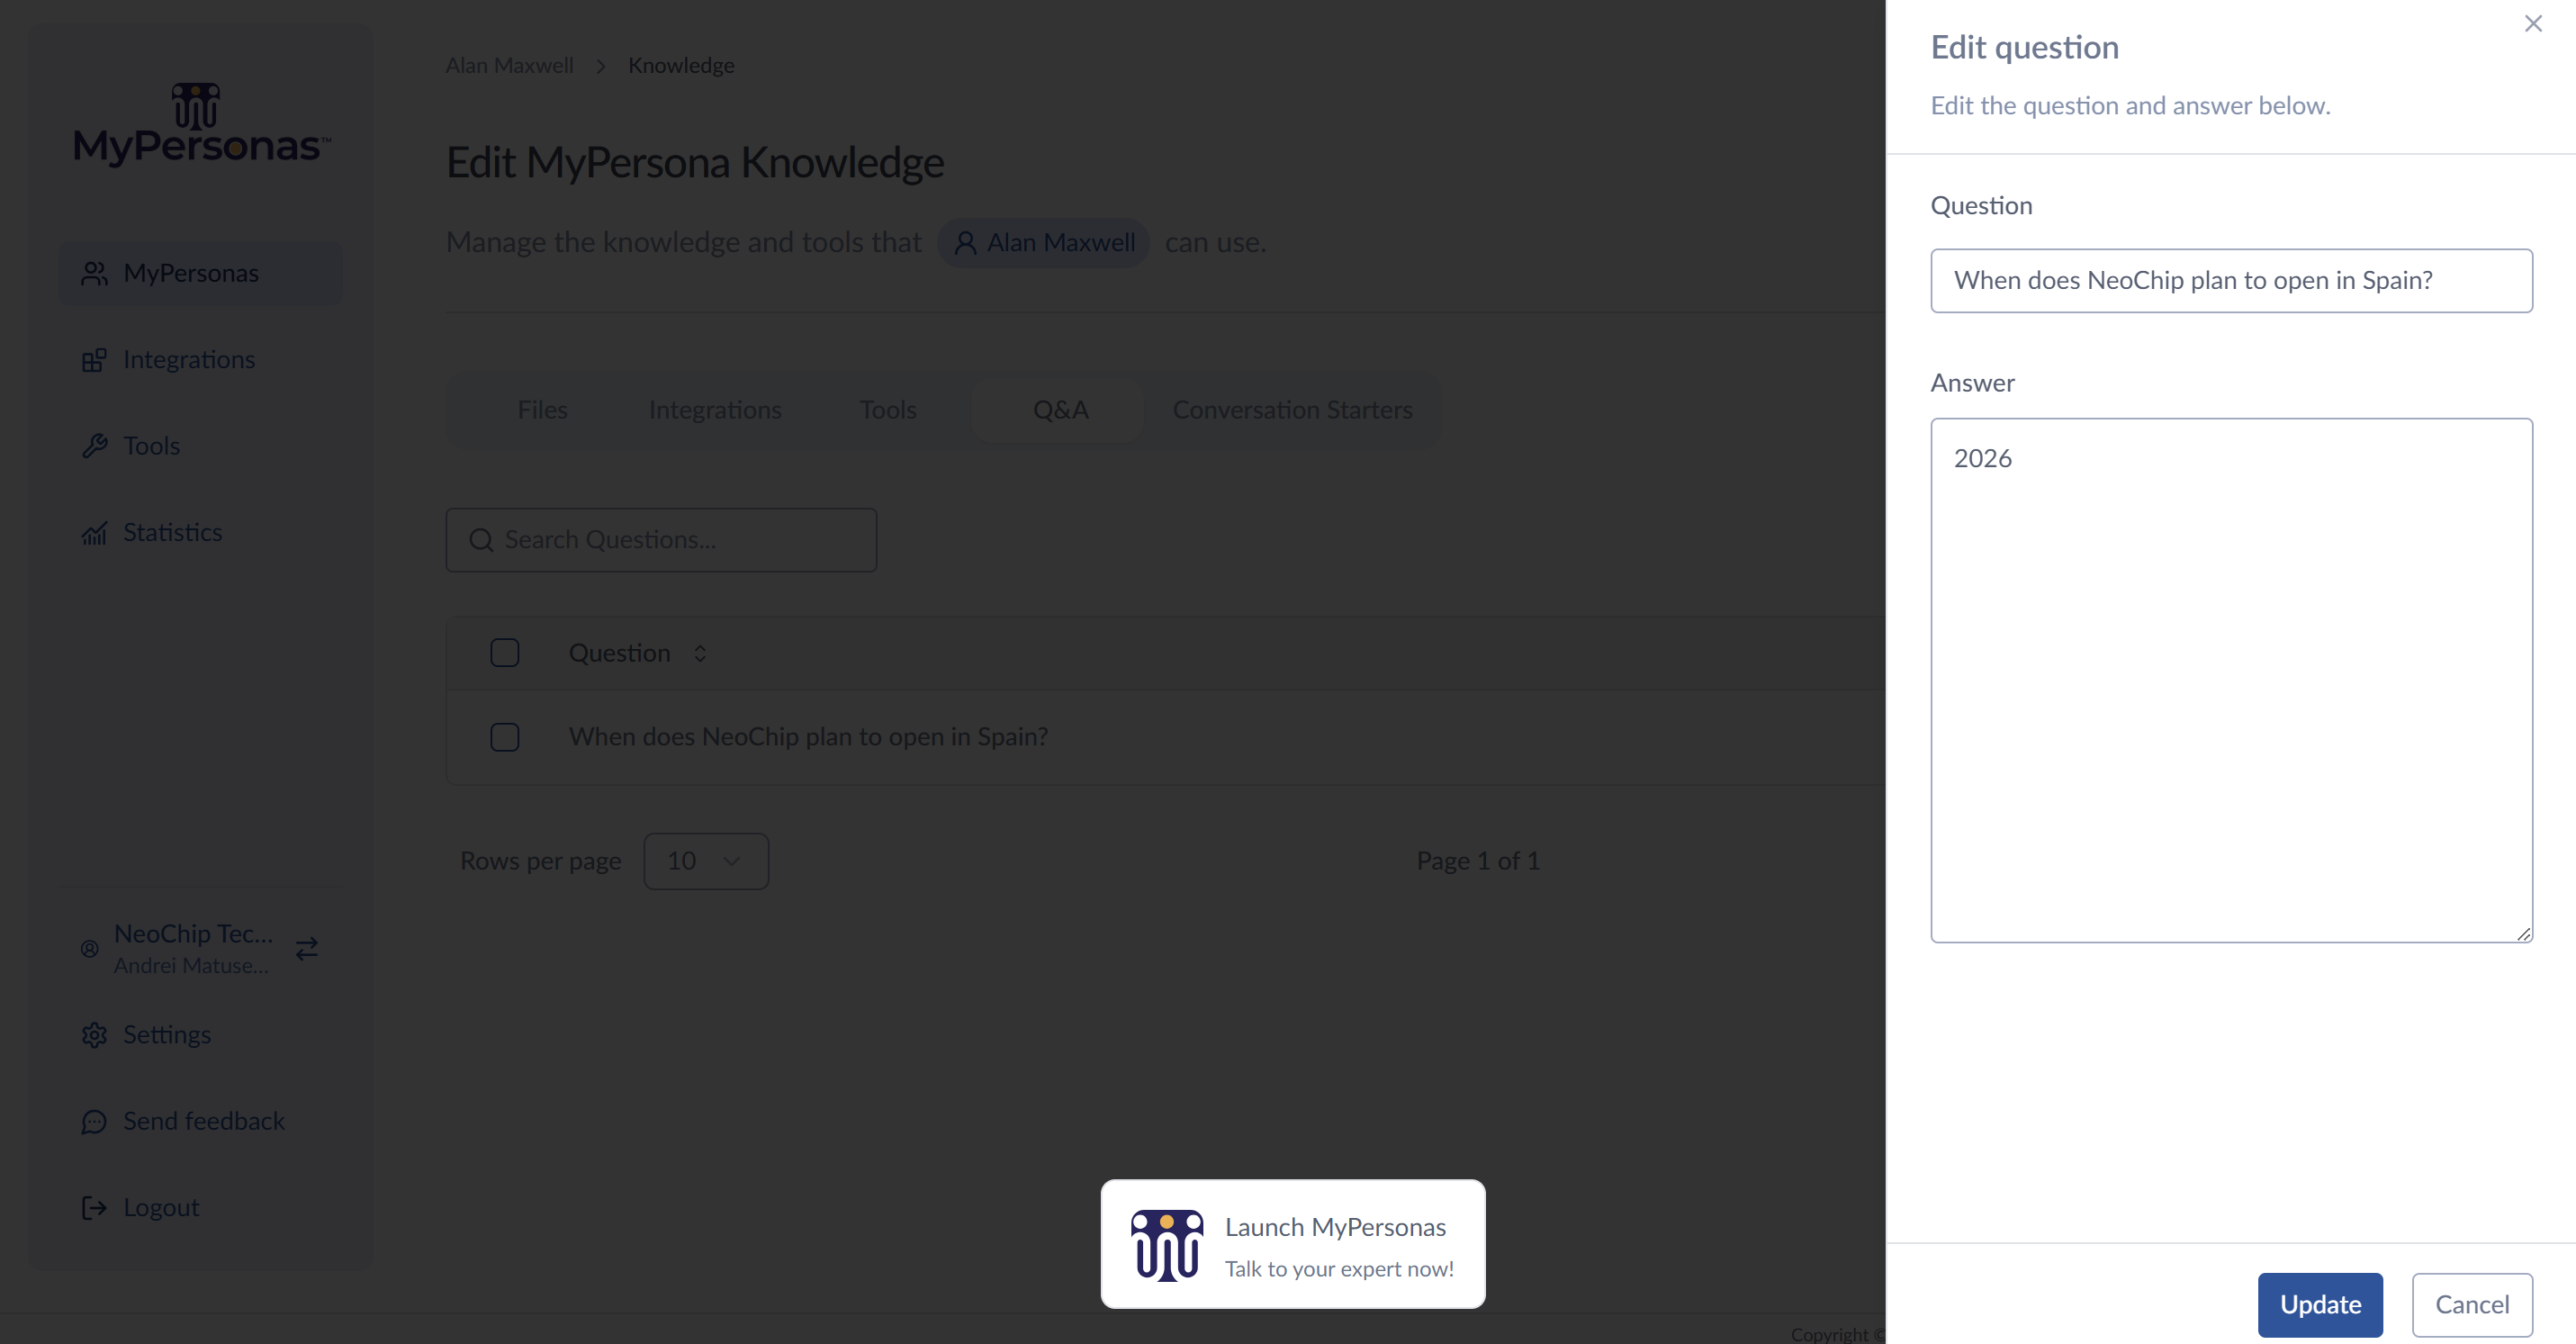Click the Cancel button
This screenshot has width=2576, height=1344.
click(2472, 1304)
